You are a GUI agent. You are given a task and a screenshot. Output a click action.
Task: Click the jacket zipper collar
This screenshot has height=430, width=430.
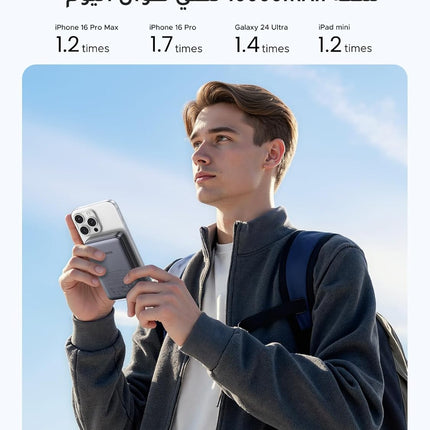coord(233,230)
